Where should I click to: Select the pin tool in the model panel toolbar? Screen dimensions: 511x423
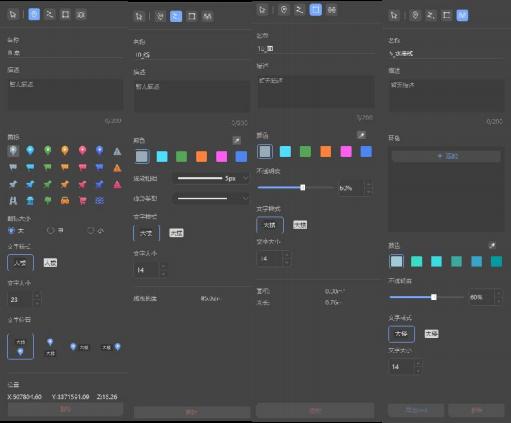[415, 15]
